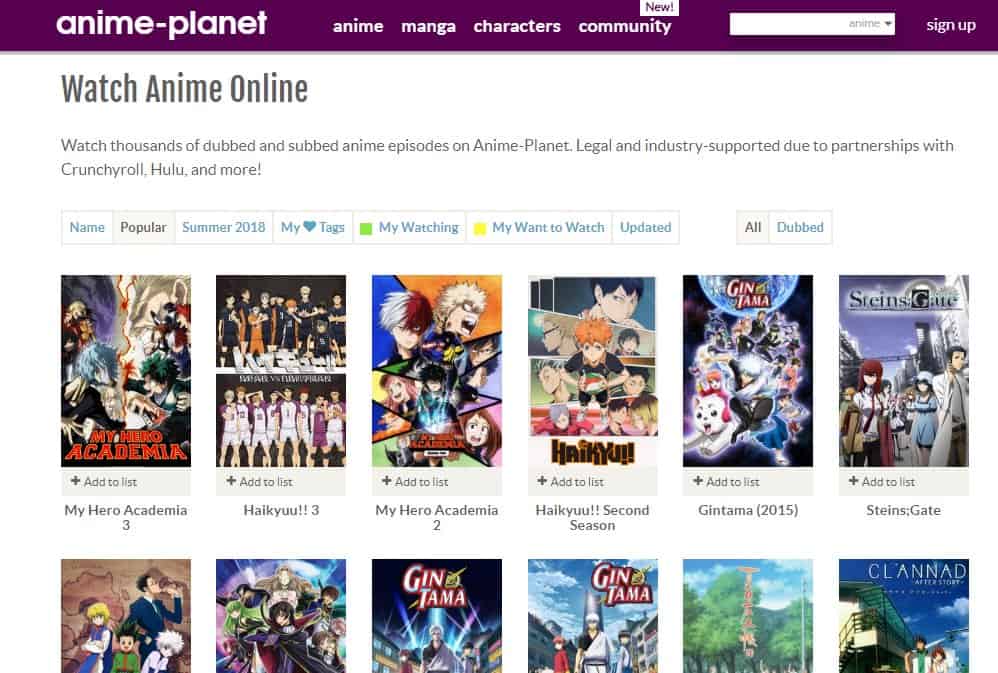
Task: Sort list by Name tab
Action: click(87, 227)
